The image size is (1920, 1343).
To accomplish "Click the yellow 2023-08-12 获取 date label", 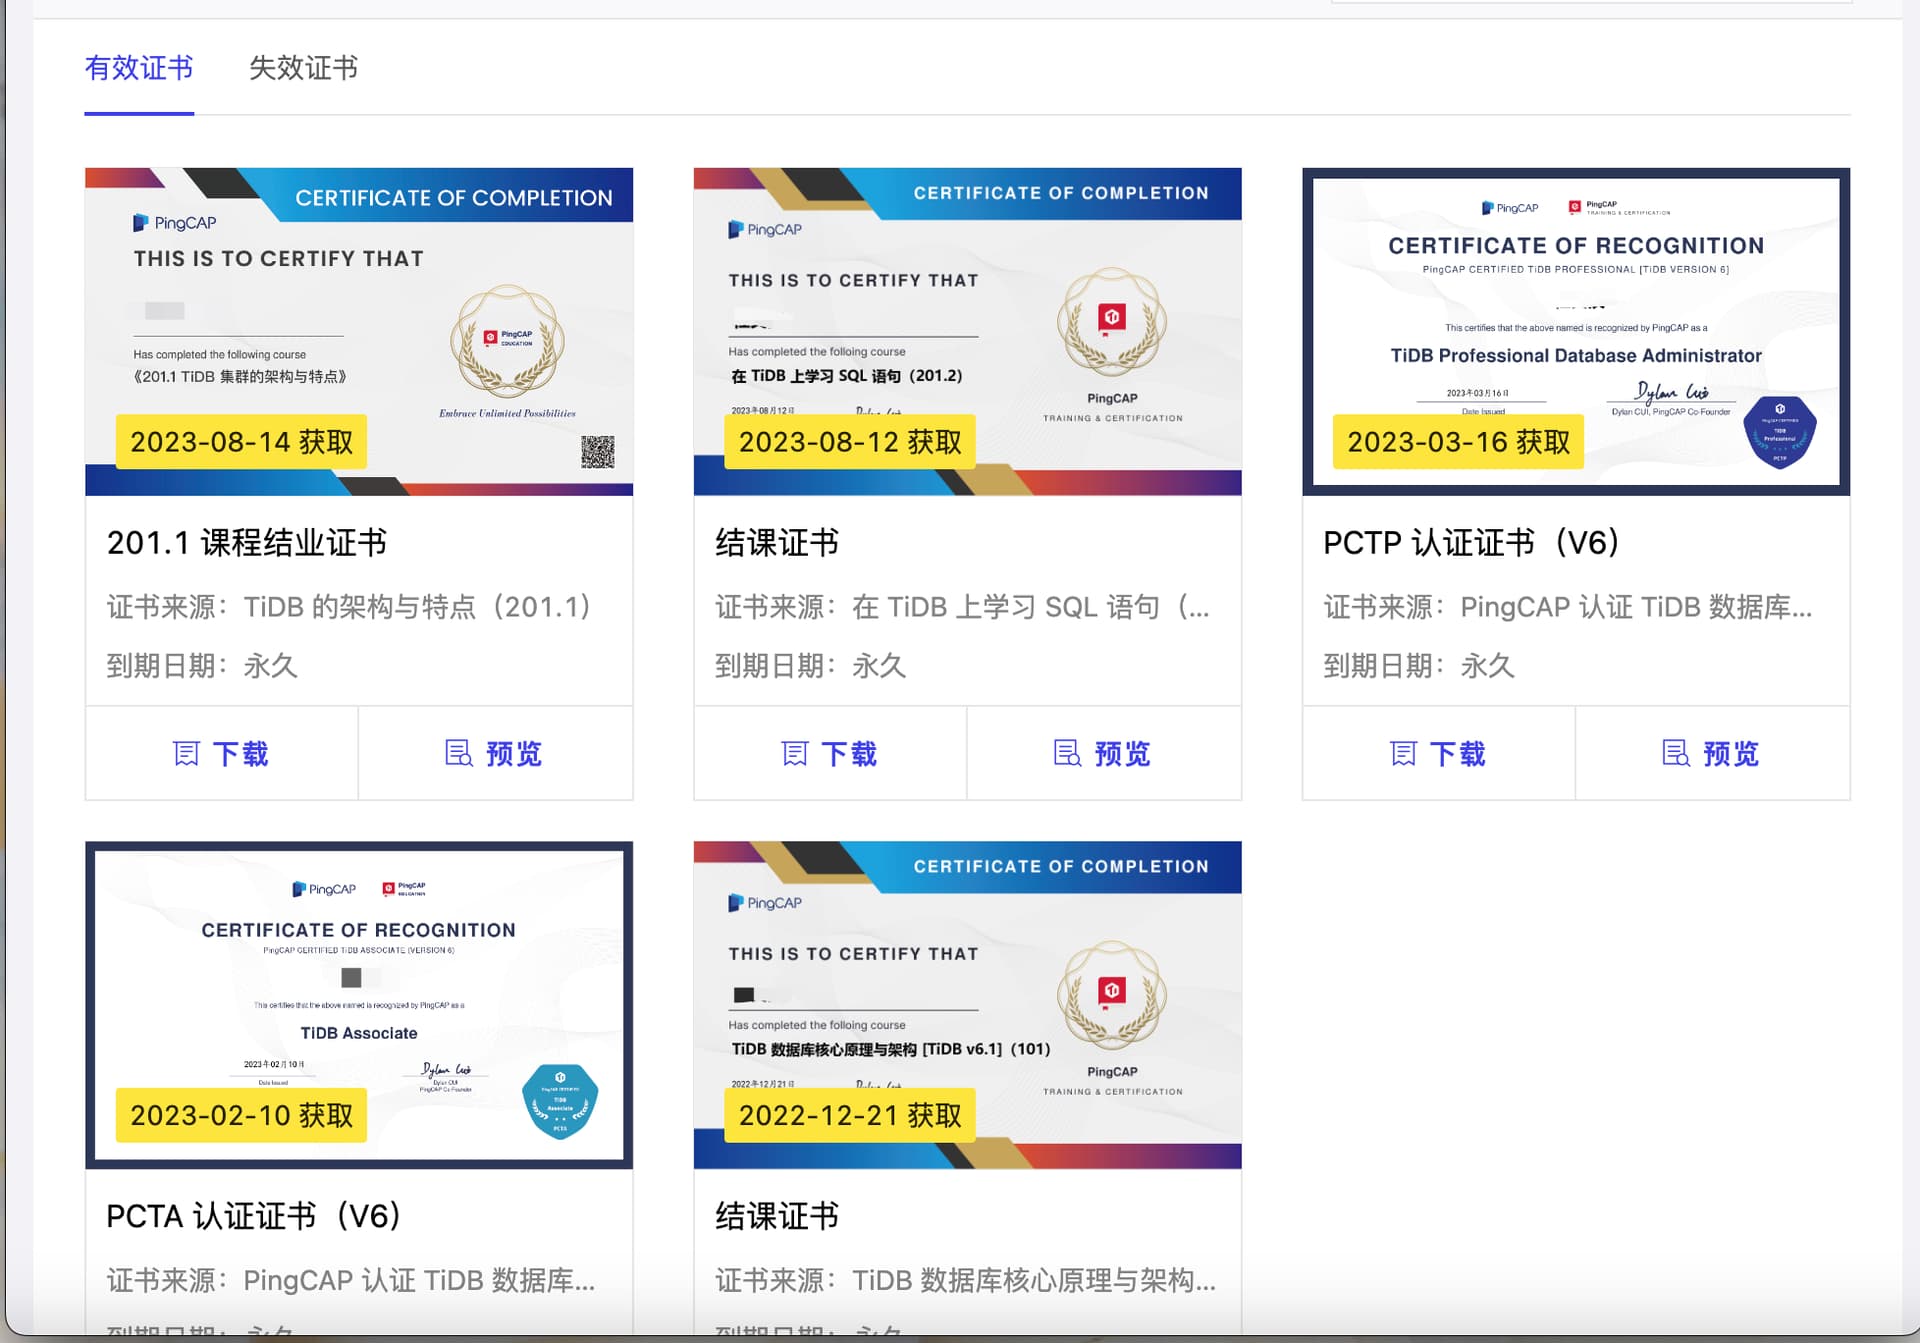I will [849, 442].
